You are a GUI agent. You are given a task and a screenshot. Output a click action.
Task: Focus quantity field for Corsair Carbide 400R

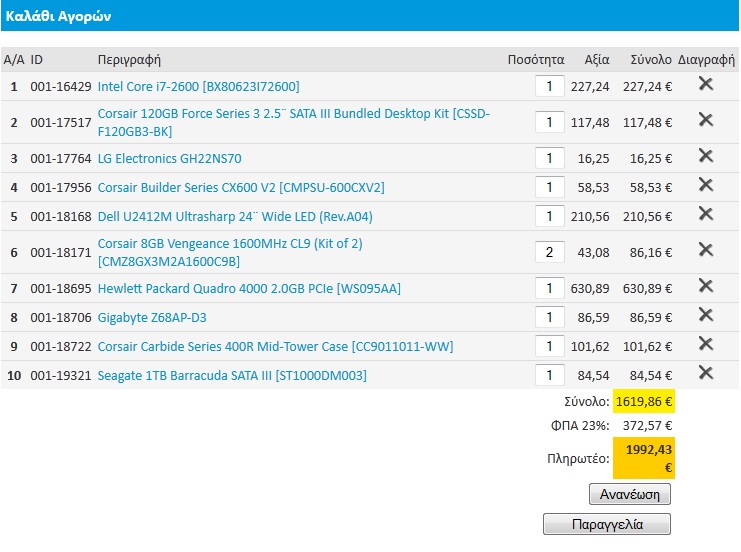(x=550, y=346)
